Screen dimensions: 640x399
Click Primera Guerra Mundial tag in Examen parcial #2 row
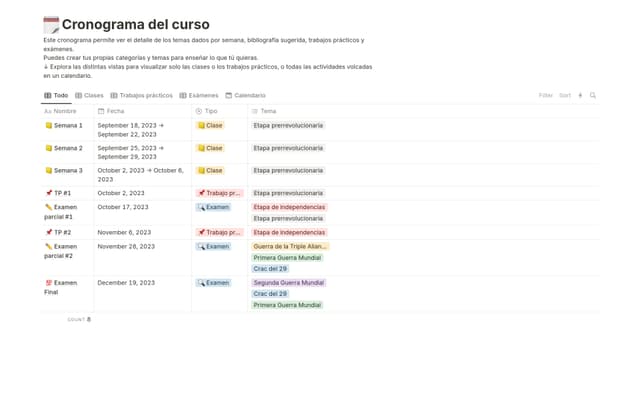pyautogui.click(x=287, y=258)
